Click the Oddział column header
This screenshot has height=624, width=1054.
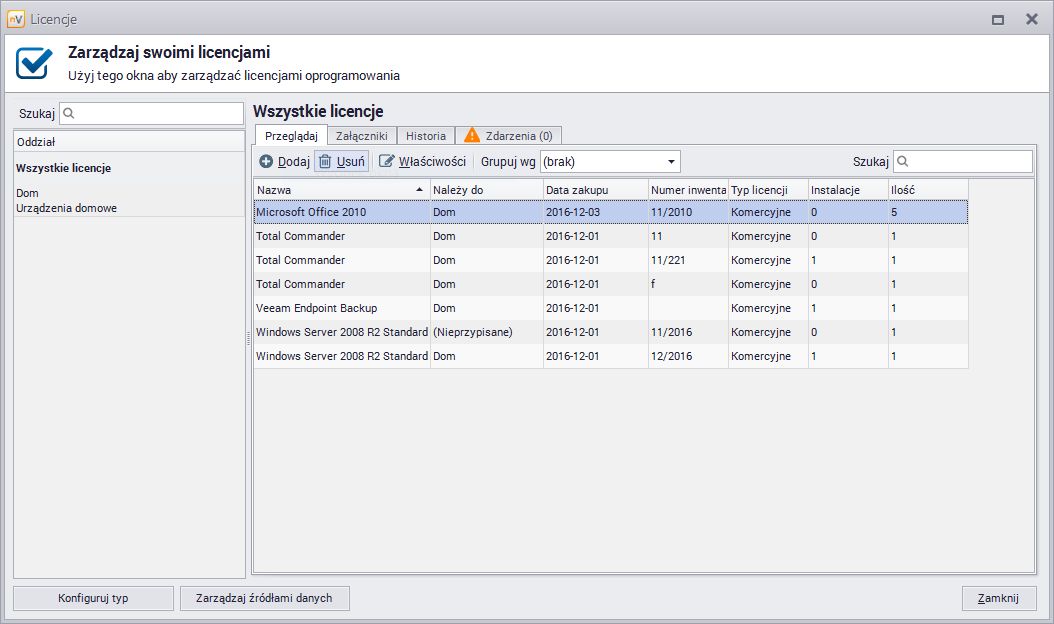pyautogui.click(x=129, y=142)
